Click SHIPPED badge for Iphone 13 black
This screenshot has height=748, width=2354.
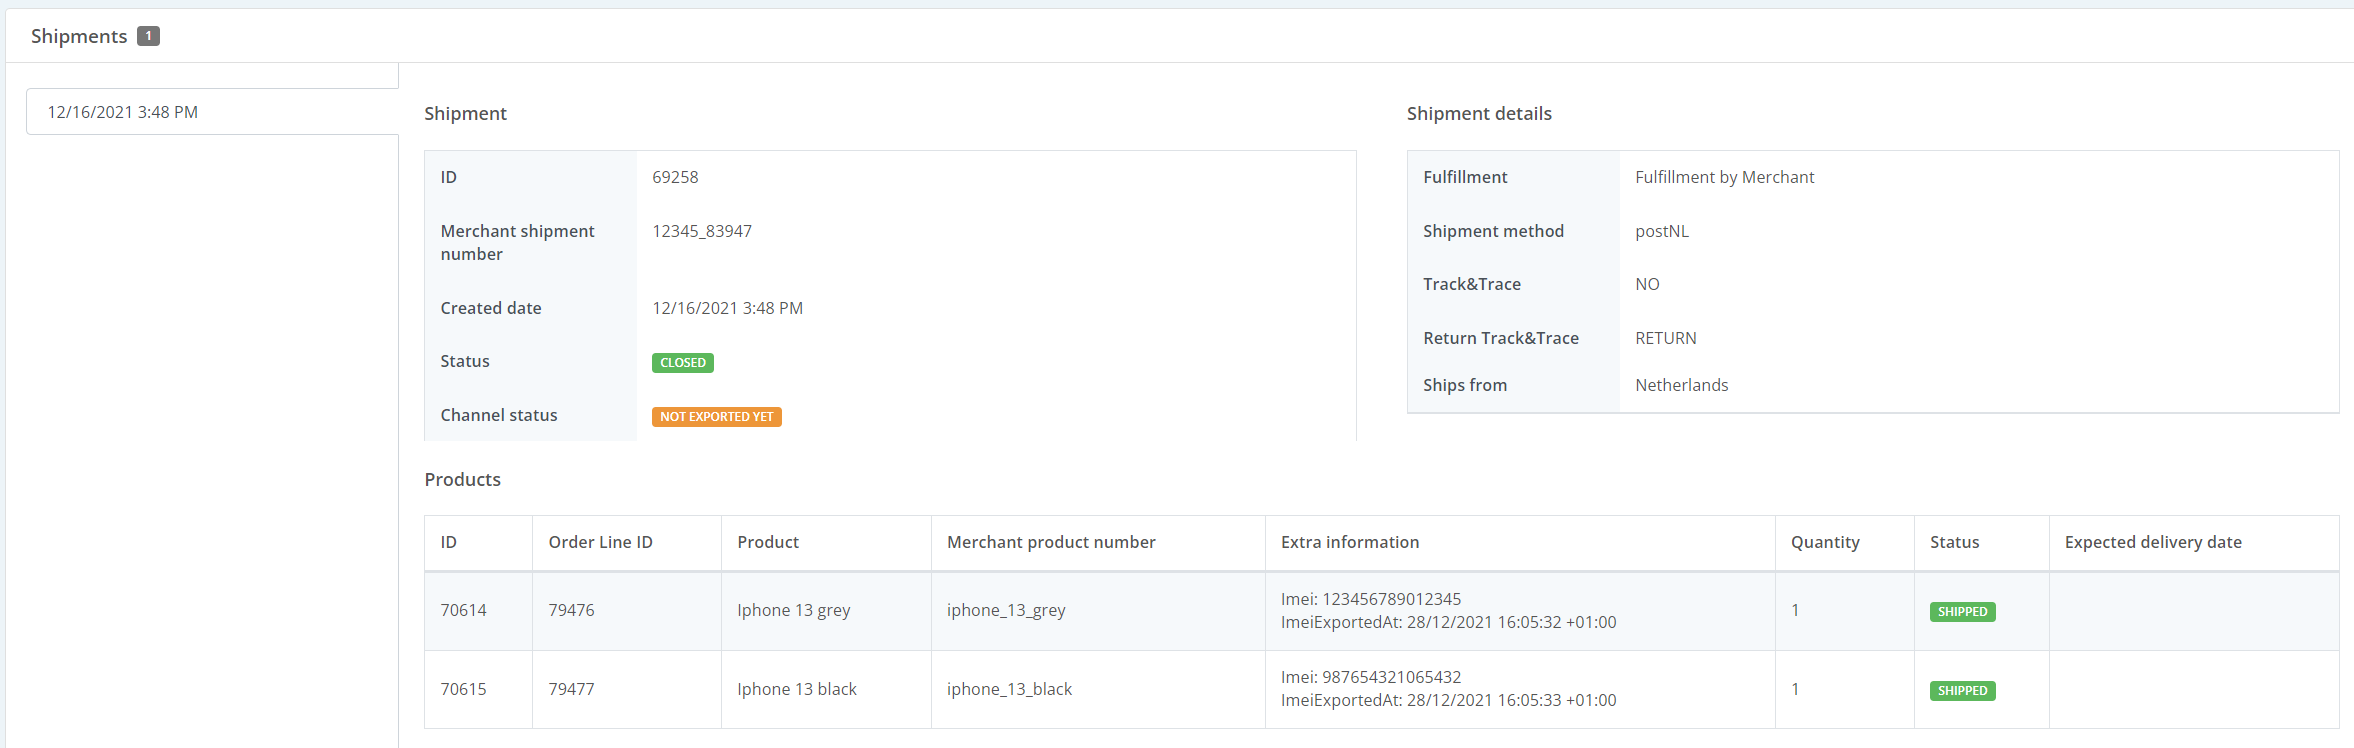coord(1962,691)
